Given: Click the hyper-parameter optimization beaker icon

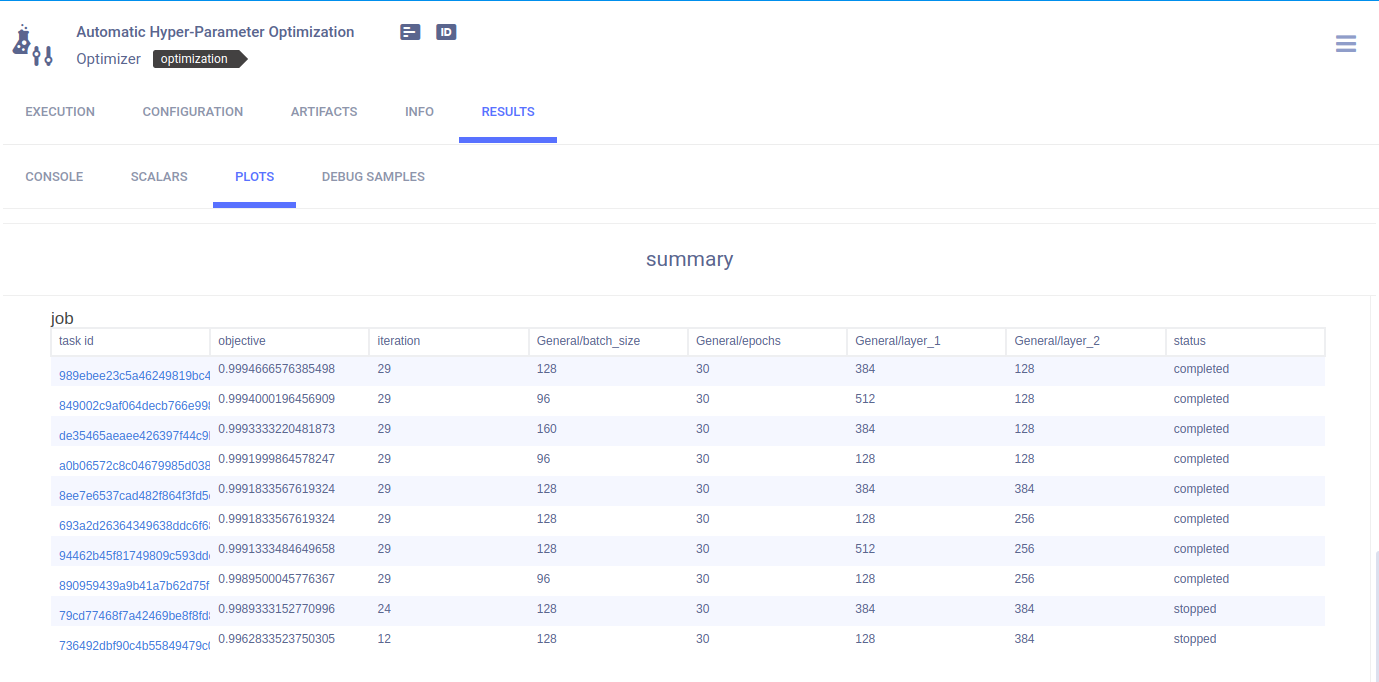Looking at the screenshot, I should click(32, 44).
